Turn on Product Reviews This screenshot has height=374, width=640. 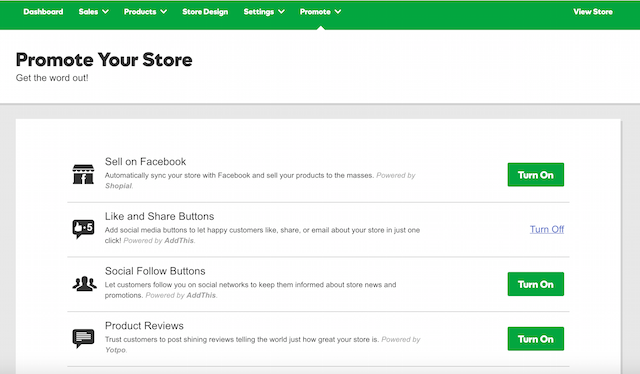pyautogui.click(x=536, y=339)
